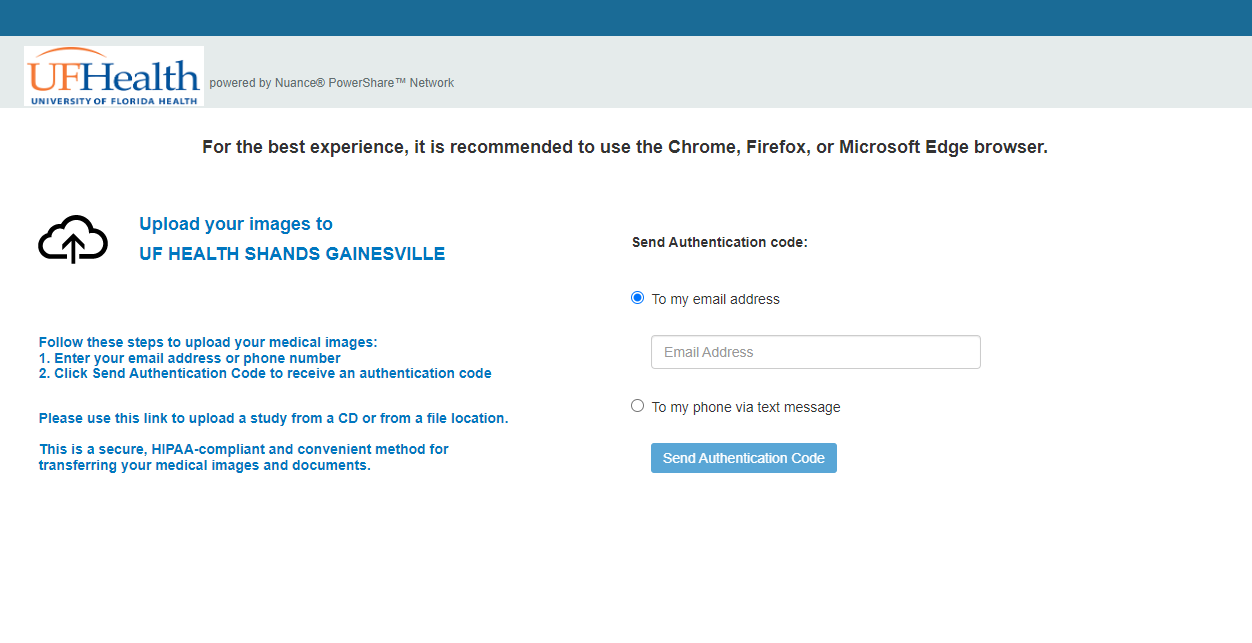The width and height of the screenshot is (1252, 643).
Task: Click the browser recommendation heading text
Action: [625, 147]
